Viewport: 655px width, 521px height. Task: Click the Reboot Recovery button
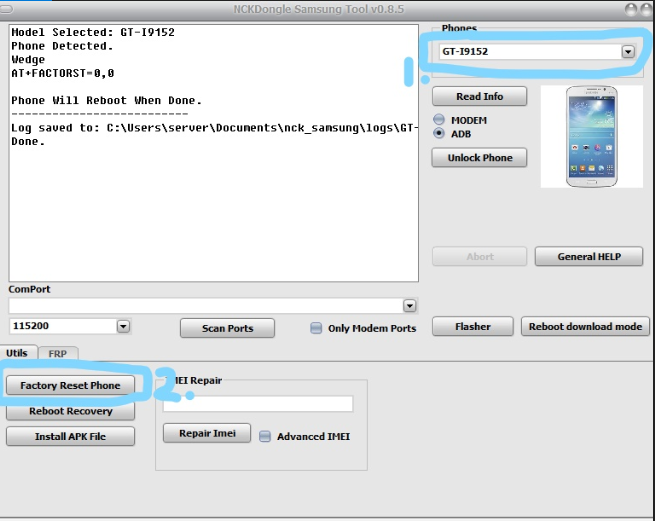[70, 411]
